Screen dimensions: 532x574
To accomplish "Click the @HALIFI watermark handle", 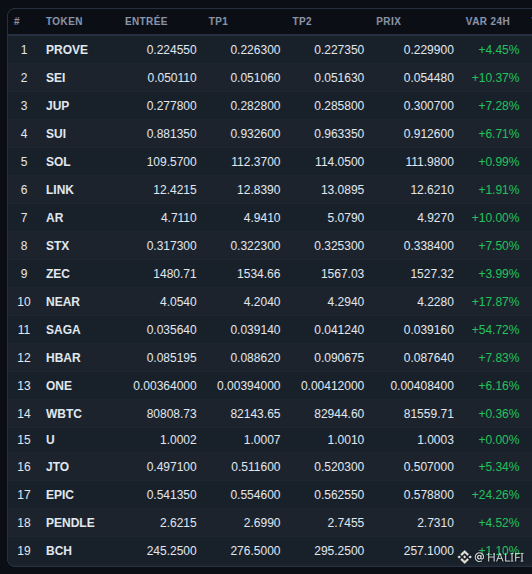I will tap(499, 557).
